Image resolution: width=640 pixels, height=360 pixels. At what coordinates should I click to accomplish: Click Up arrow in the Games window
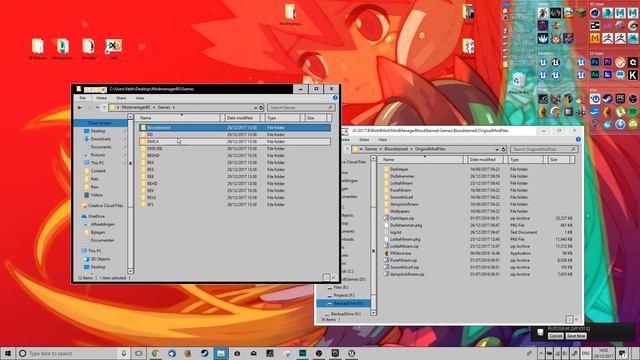click(104, 107)
